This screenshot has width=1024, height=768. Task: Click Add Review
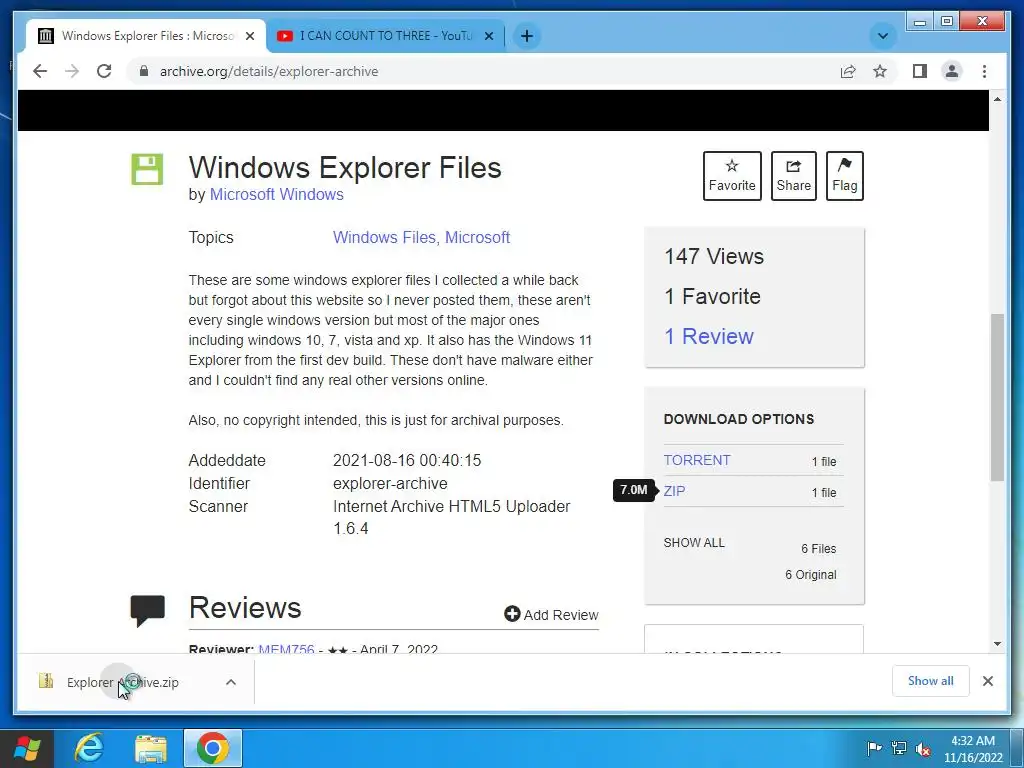point(551,615)
